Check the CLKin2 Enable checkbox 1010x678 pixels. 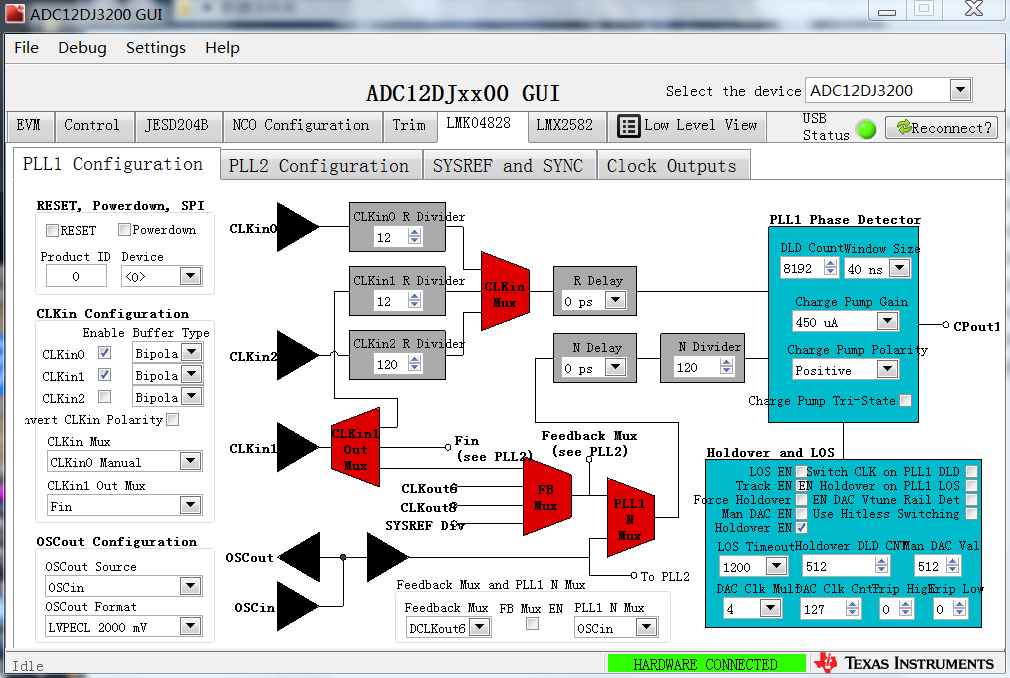(x=104, y=397)
